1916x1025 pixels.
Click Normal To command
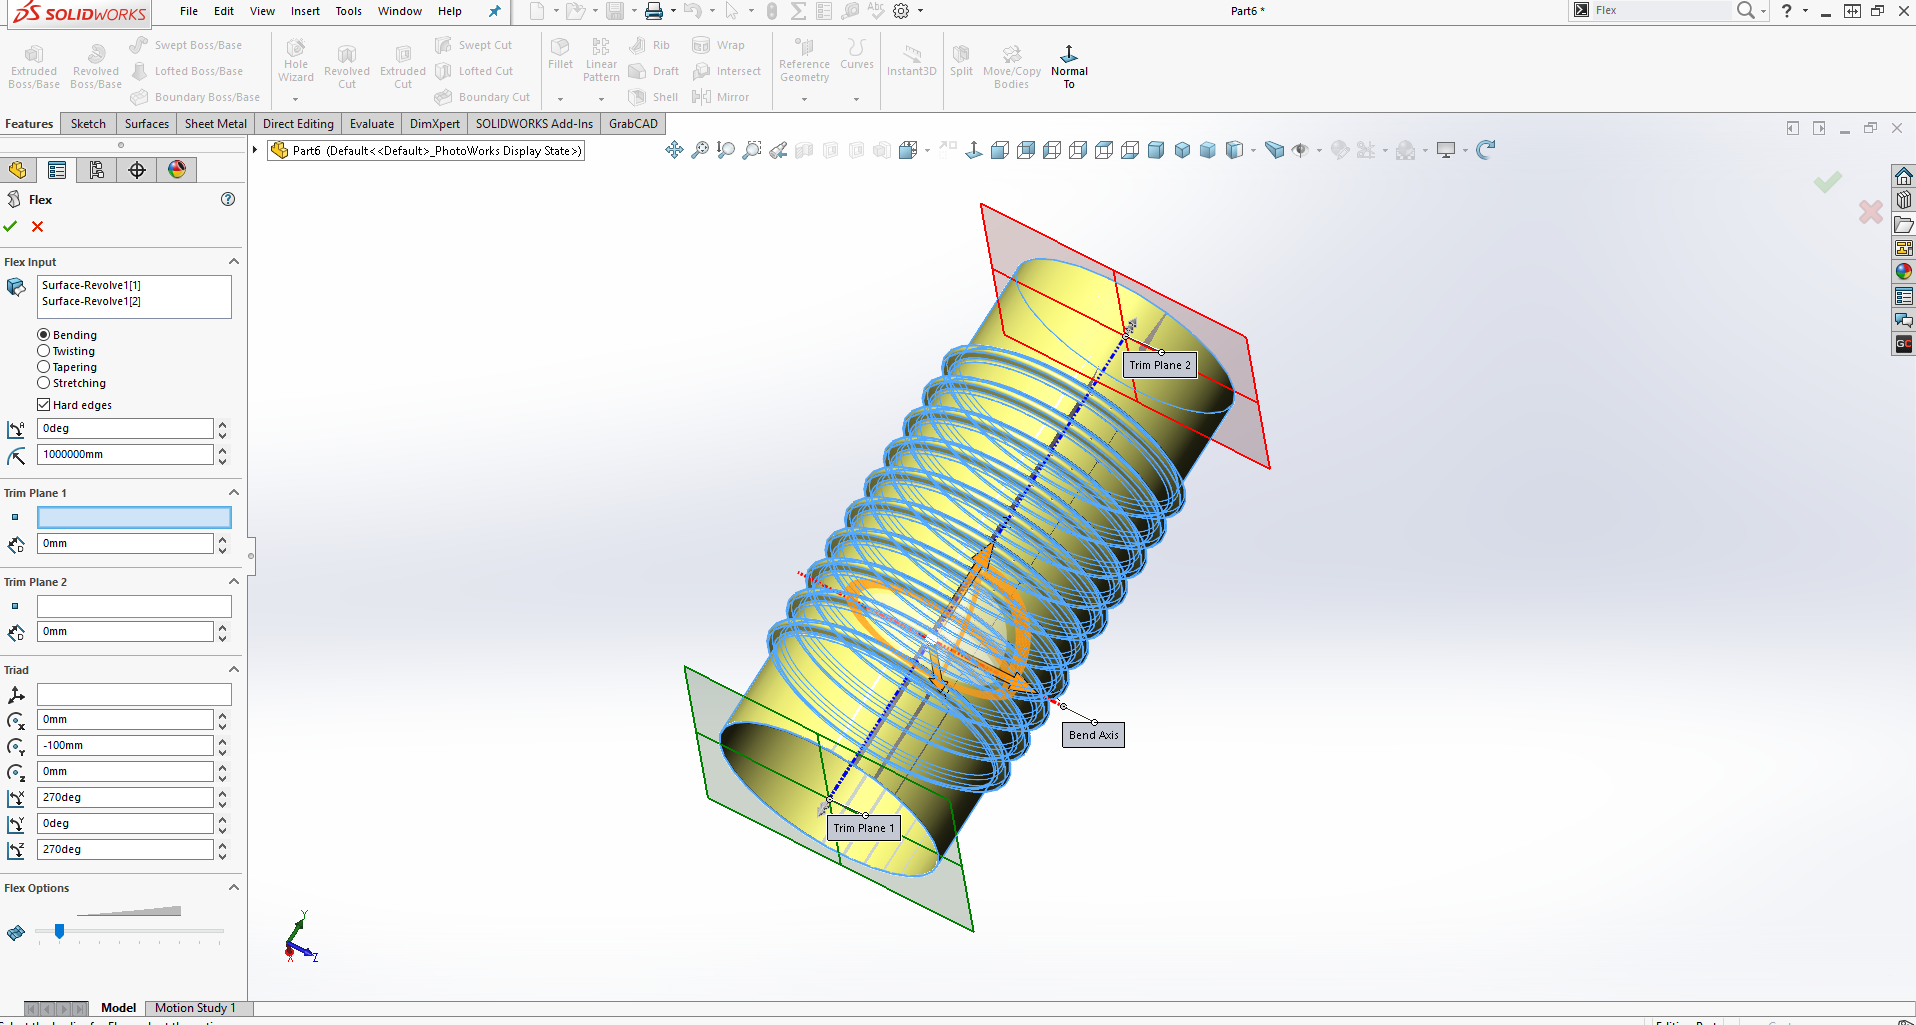coord(1069,66)
